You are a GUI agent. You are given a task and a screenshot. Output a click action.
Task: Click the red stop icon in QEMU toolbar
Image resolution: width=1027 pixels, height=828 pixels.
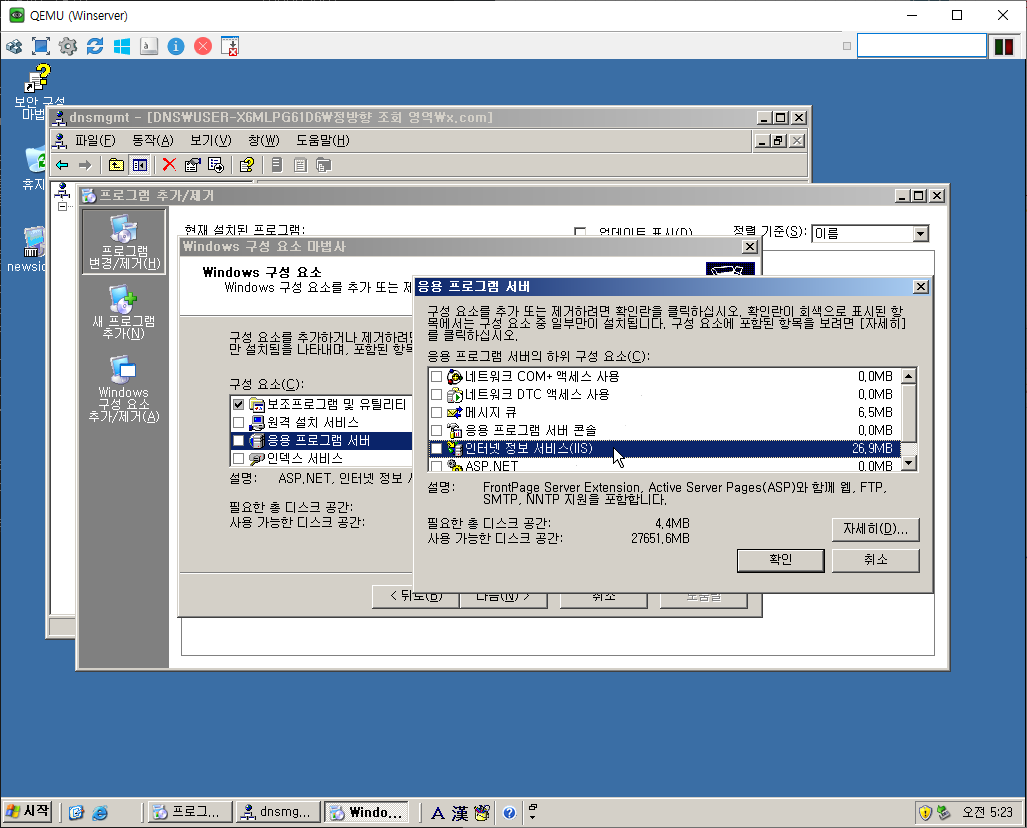pos(203,47)
